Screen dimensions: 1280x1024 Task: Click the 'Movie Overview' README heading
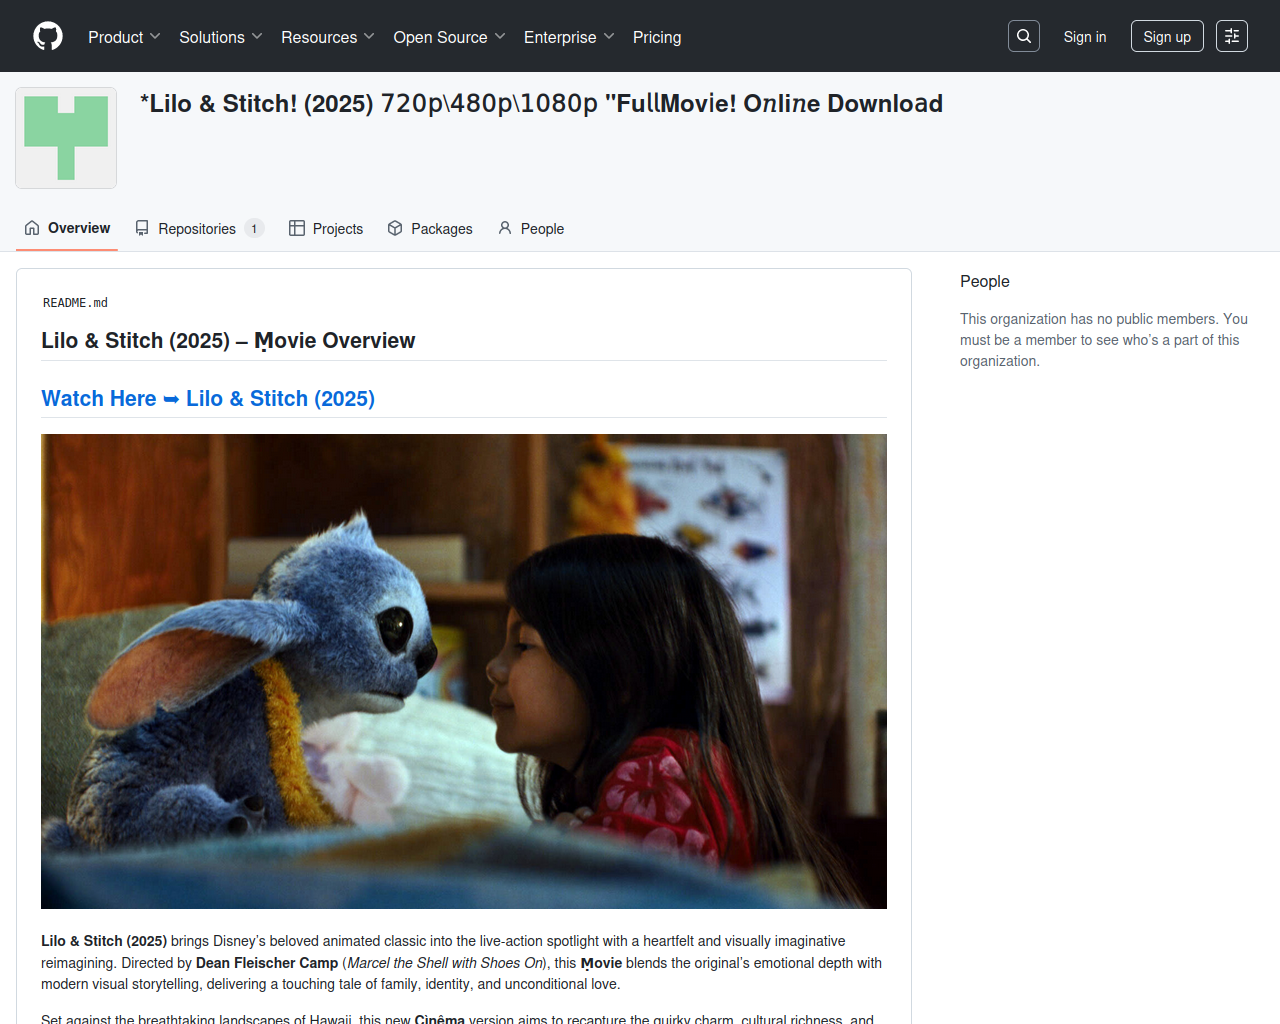pos(228,341)
